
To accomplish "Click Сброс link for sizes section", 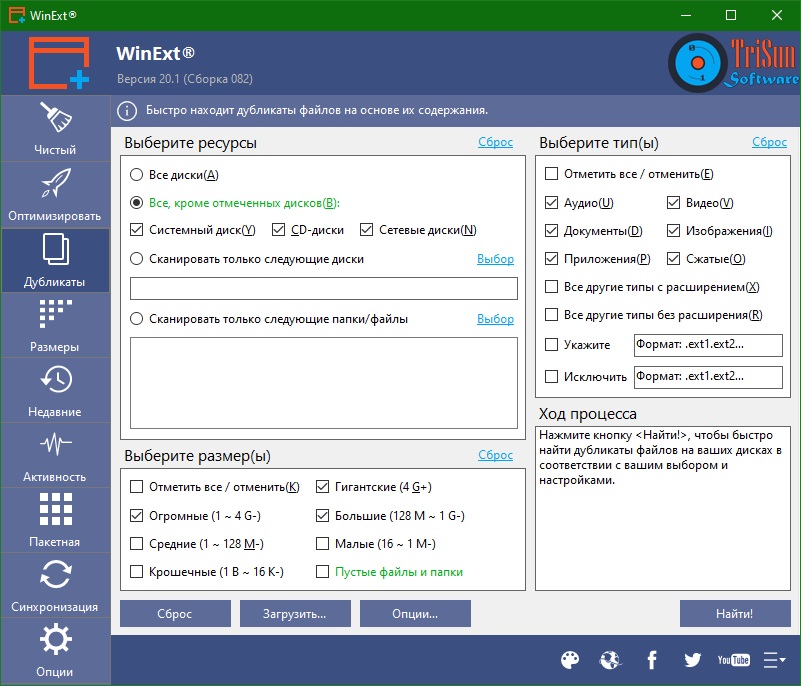I will pyautogui.click(x=495, y=455).
